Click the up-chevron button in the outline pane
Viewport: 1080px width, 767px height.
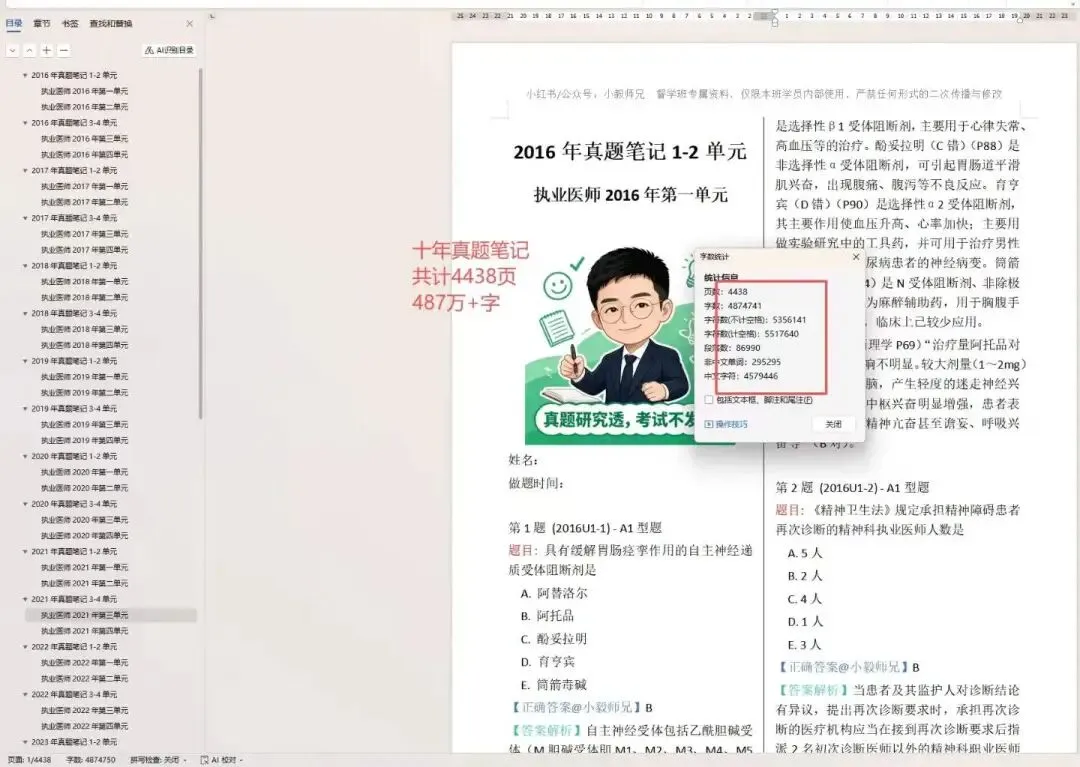[x=30, y=50]
